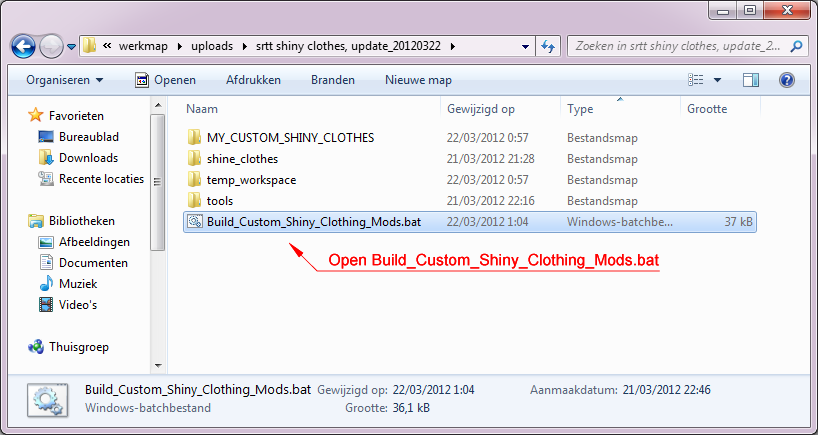Image resolution: width=818 pixels, height=435 pixels.
Task: Select Favorieten in the navigation pane
Action: coord(76,116)
